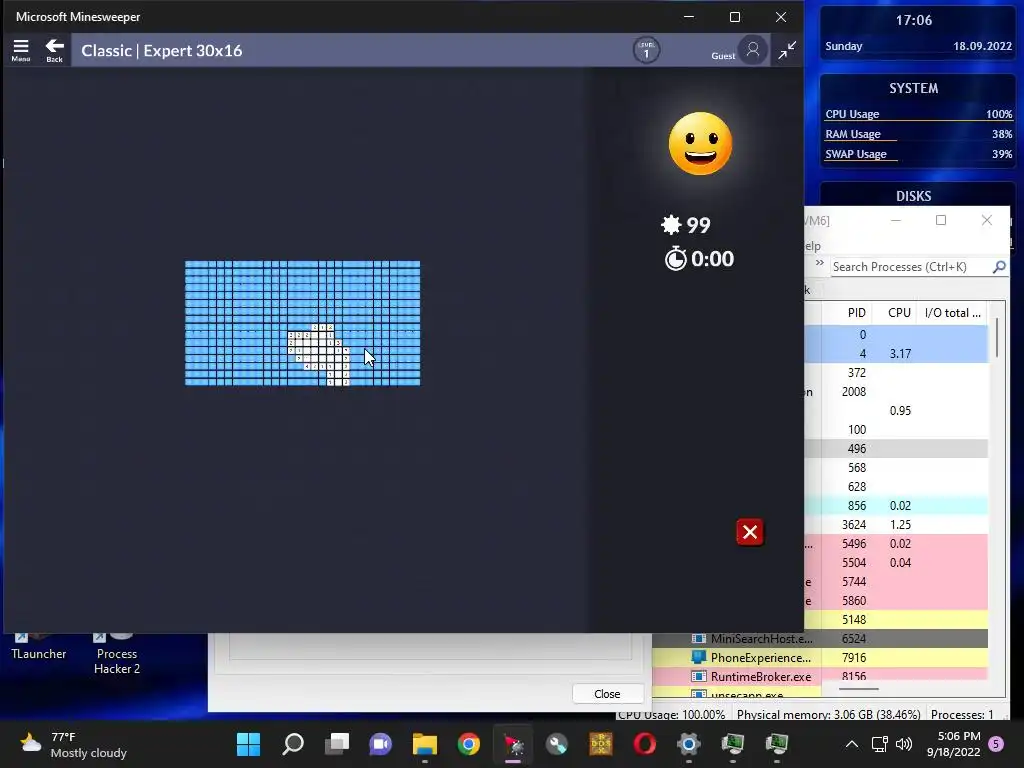Viewport: 1024px width, 768px height.
Task: Select the process row with PID 496
Action: 896,449
